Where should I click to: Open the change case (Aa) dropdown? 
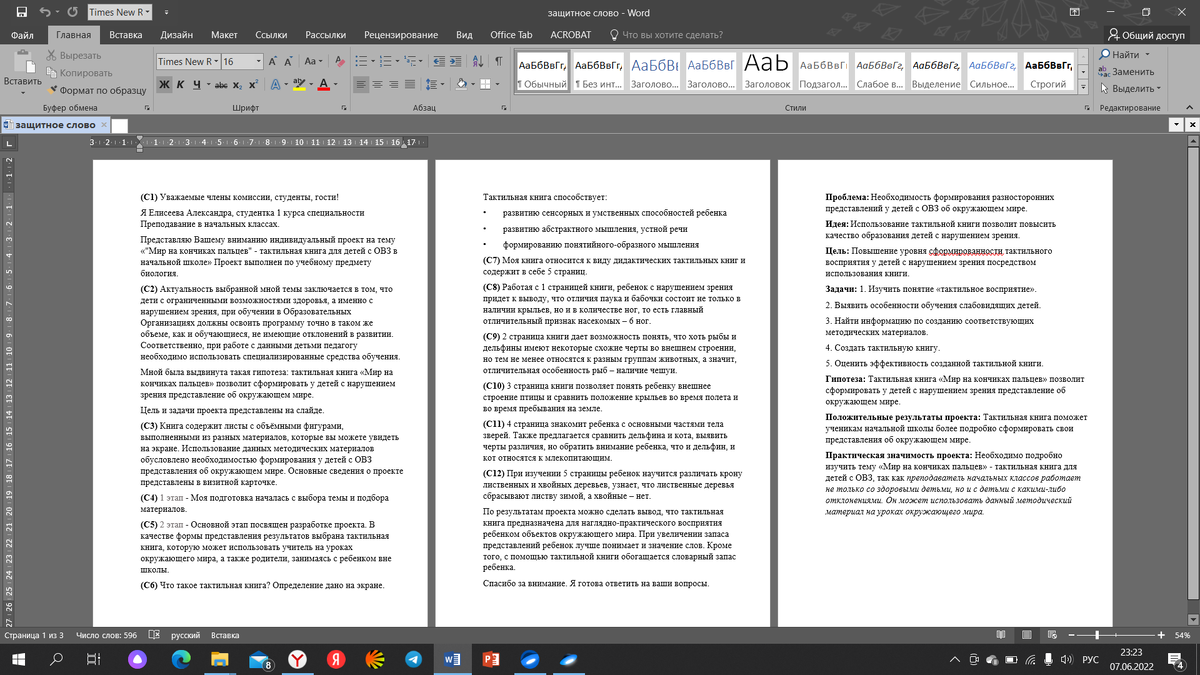(314, 61)
